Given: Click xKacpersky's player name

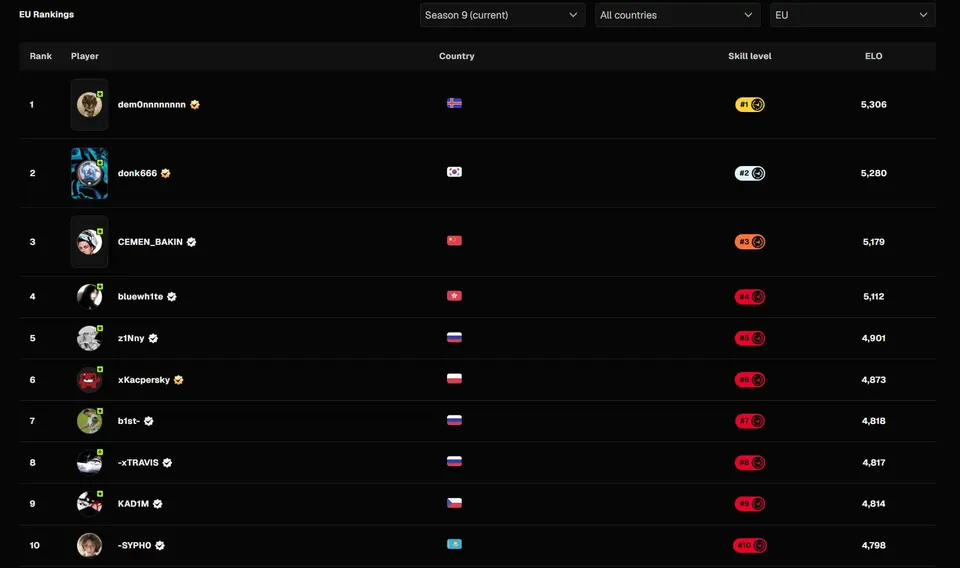Looking at the screenshot, I should 144,379.
